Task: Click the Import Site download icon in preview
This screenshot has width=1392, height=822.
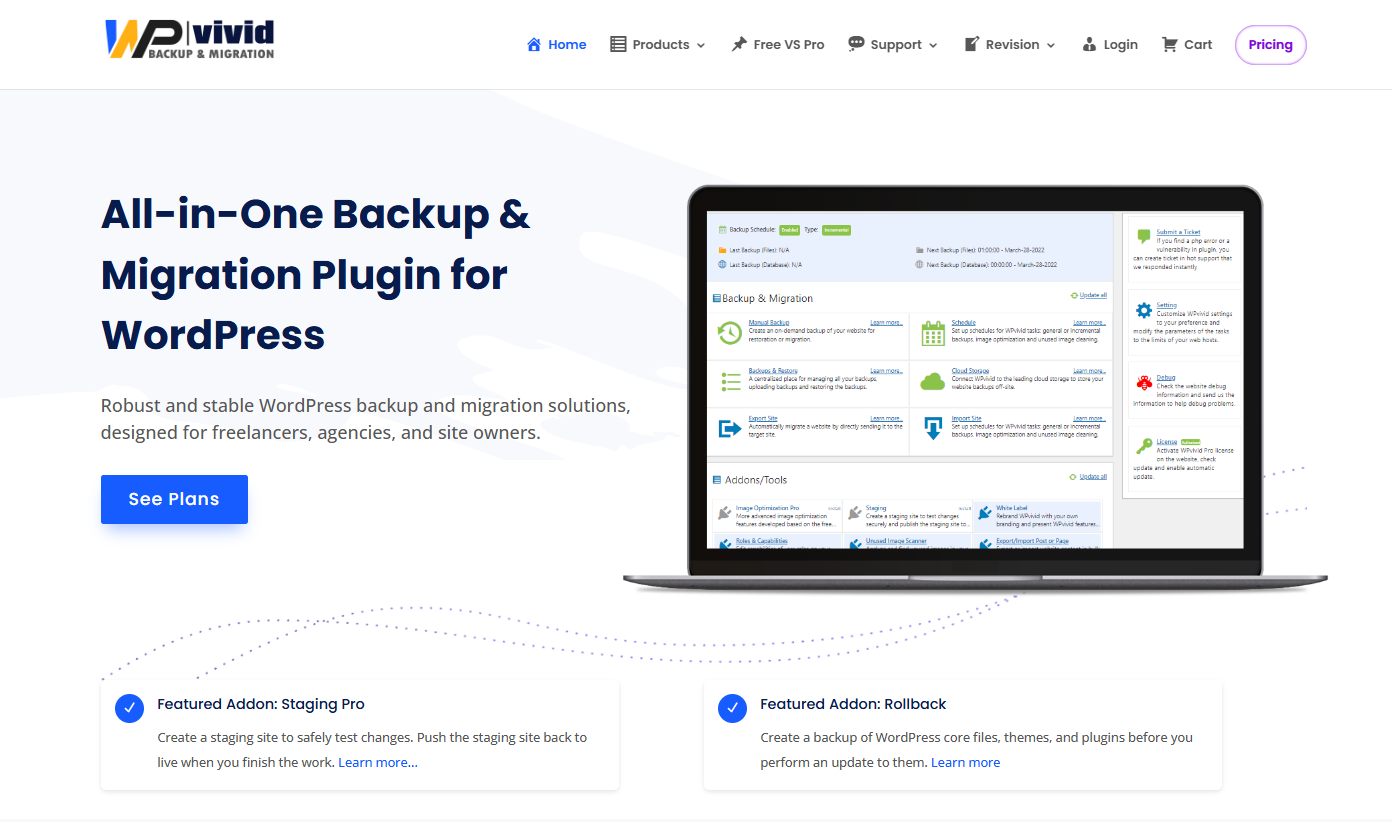Action: [933, 429]
